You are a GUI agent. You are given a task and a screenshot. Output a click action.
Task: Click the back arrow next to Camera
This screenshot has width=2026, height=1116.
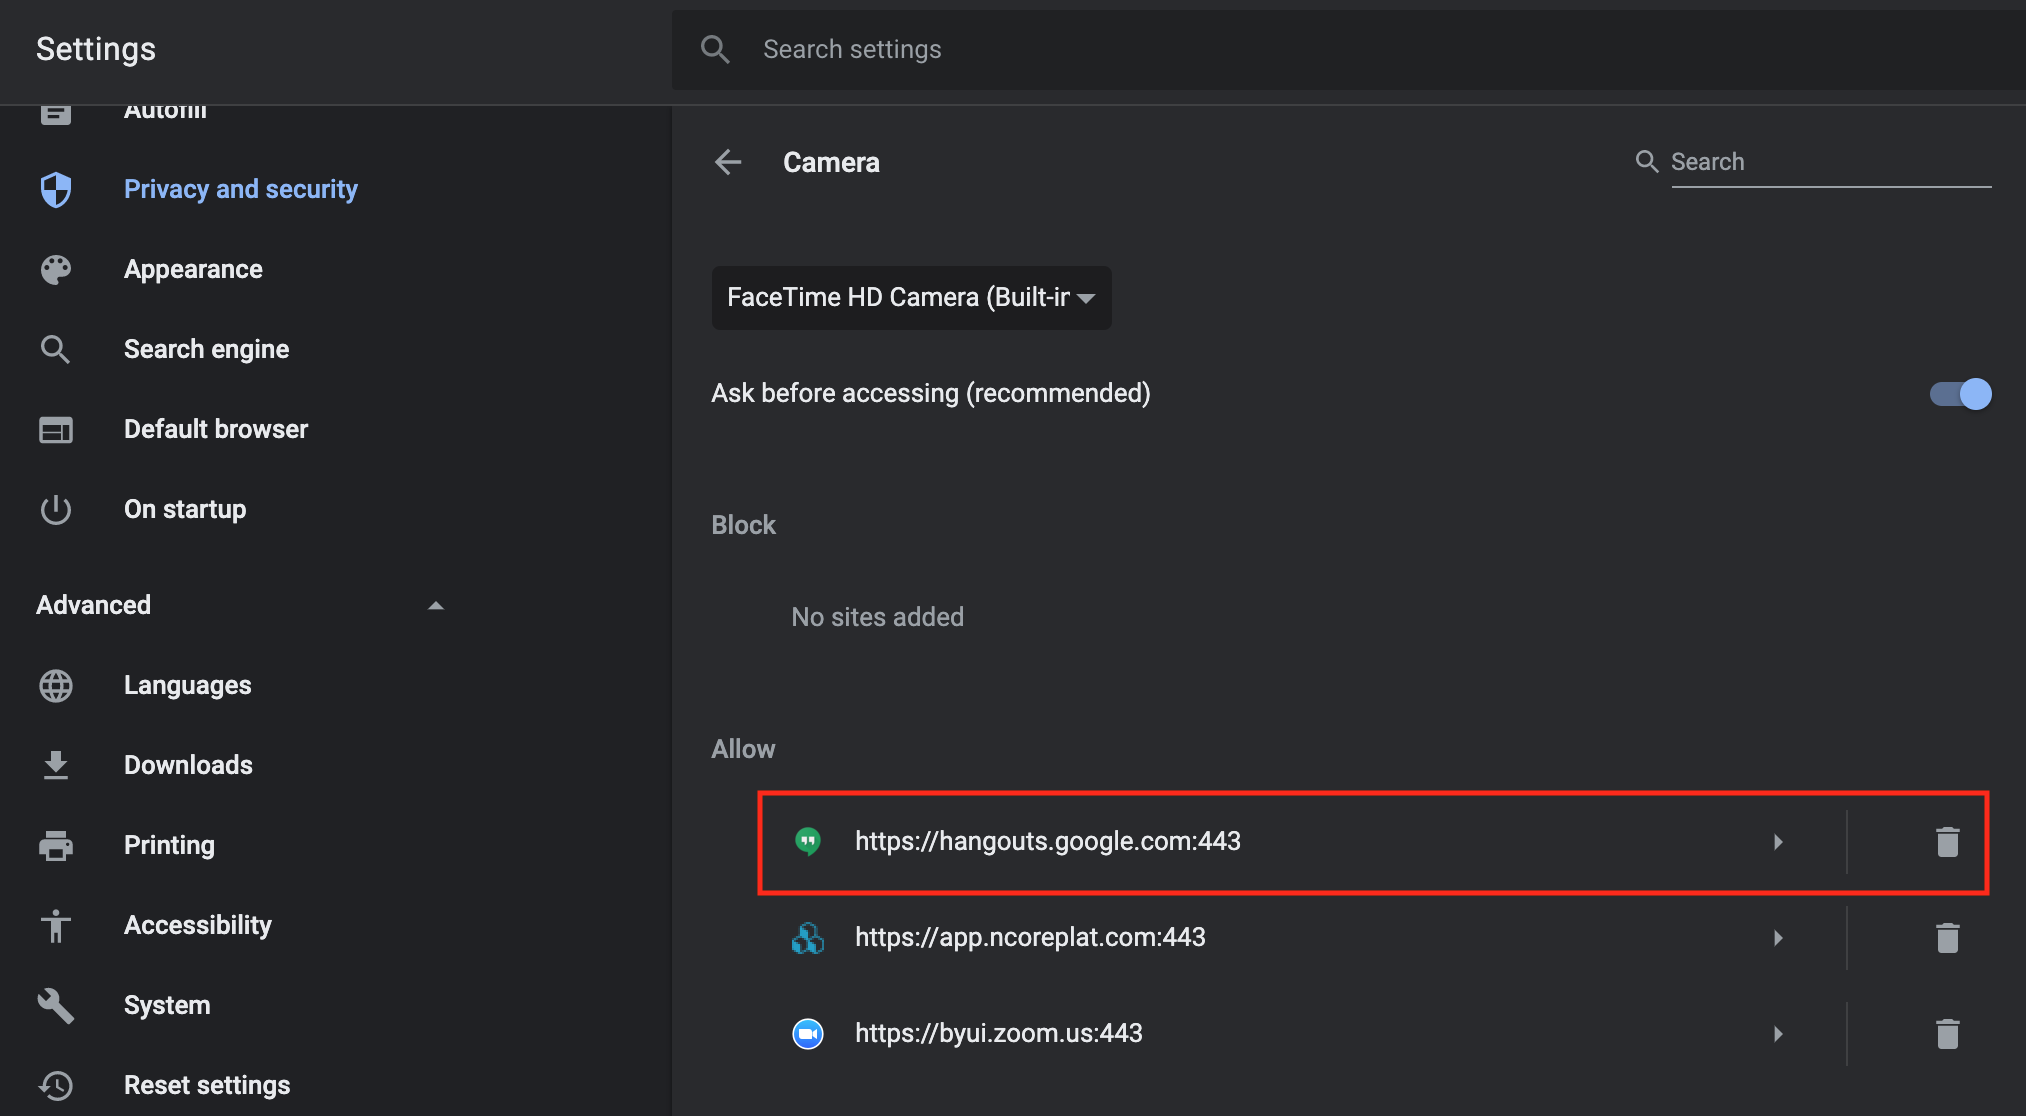point(728,162)
